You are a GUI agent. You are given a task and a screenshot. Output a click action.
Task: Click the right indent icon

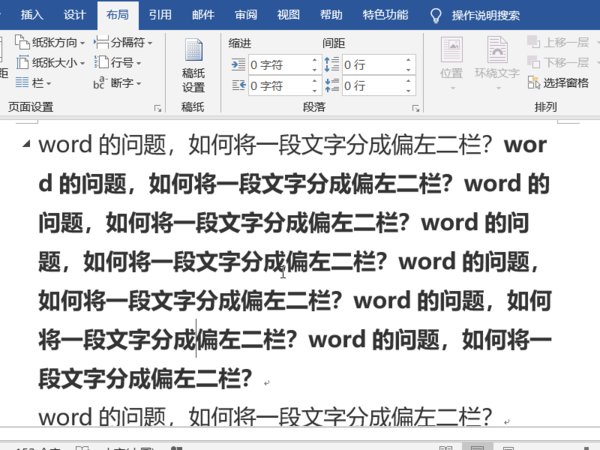pyautogui.click(x=238, y=85)
